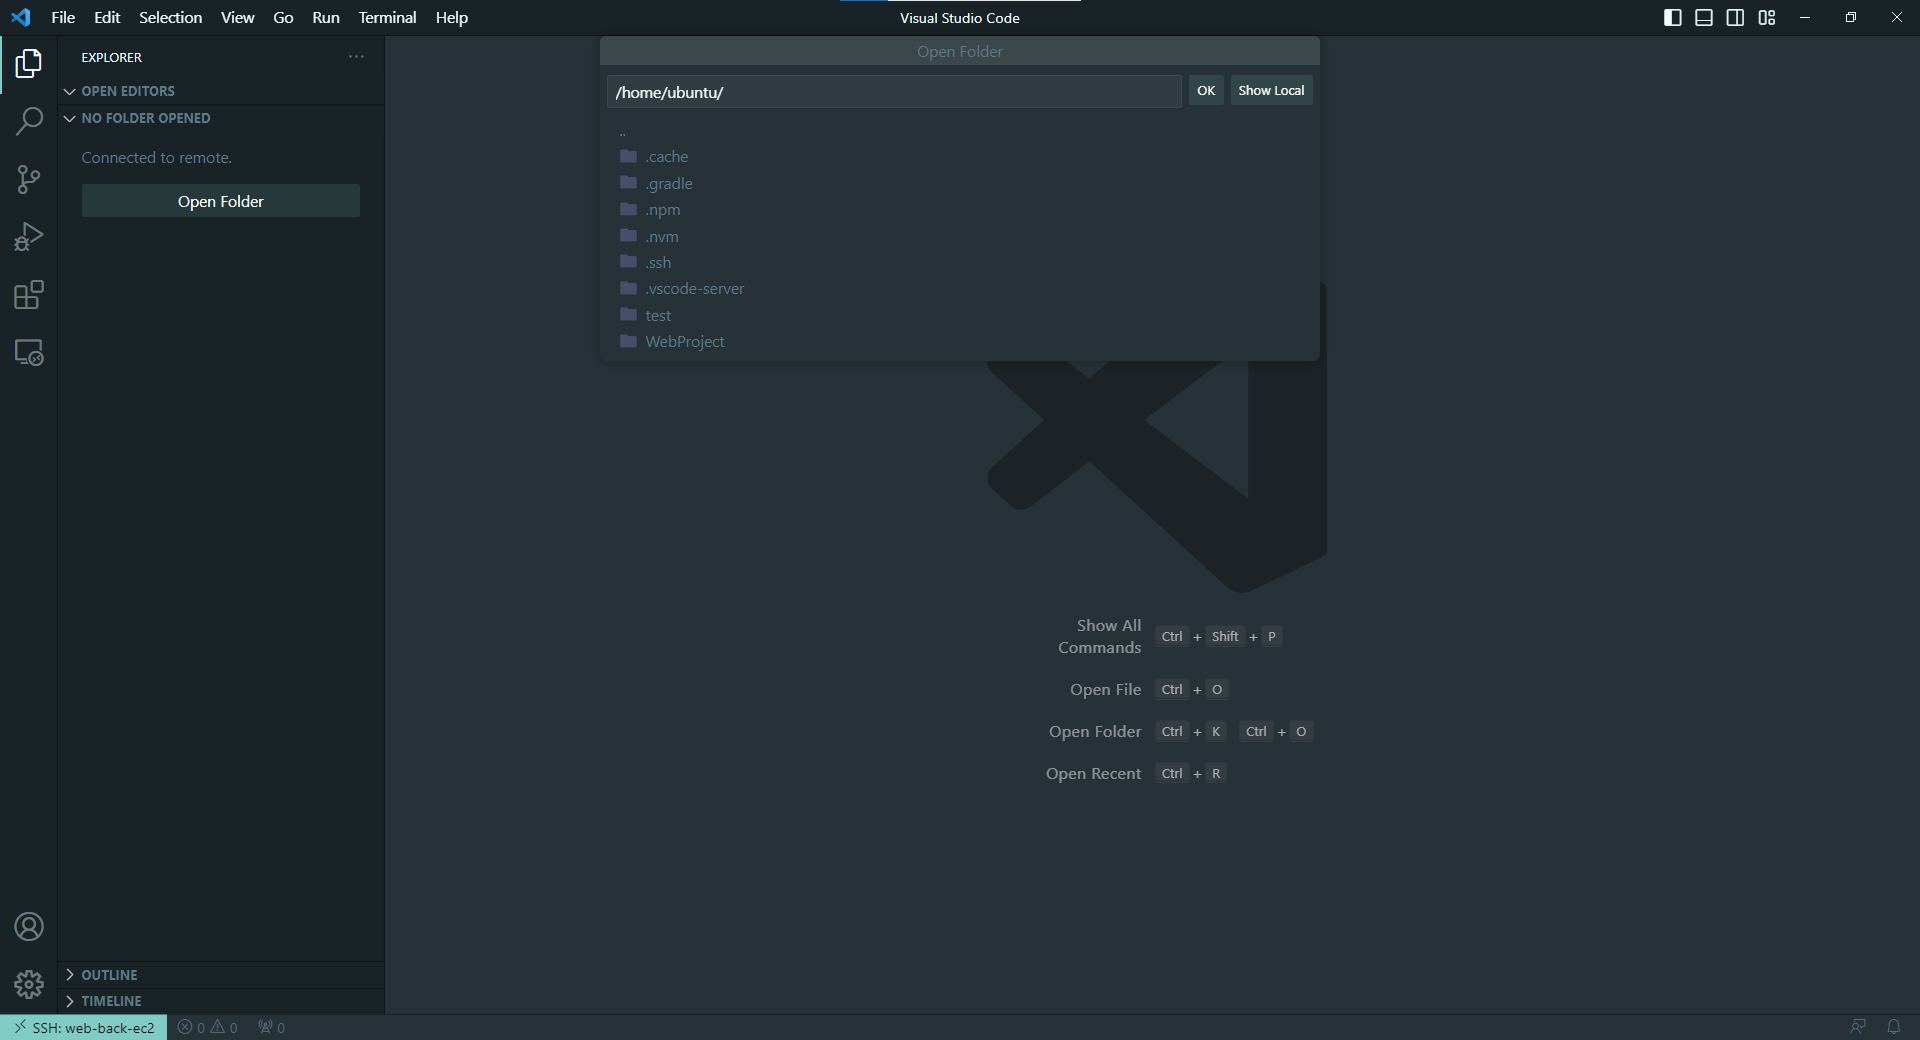Screen dimensions: 1920x1040
Task: Click the Open Folder button in Explorer
Action: tap(221, 201)
